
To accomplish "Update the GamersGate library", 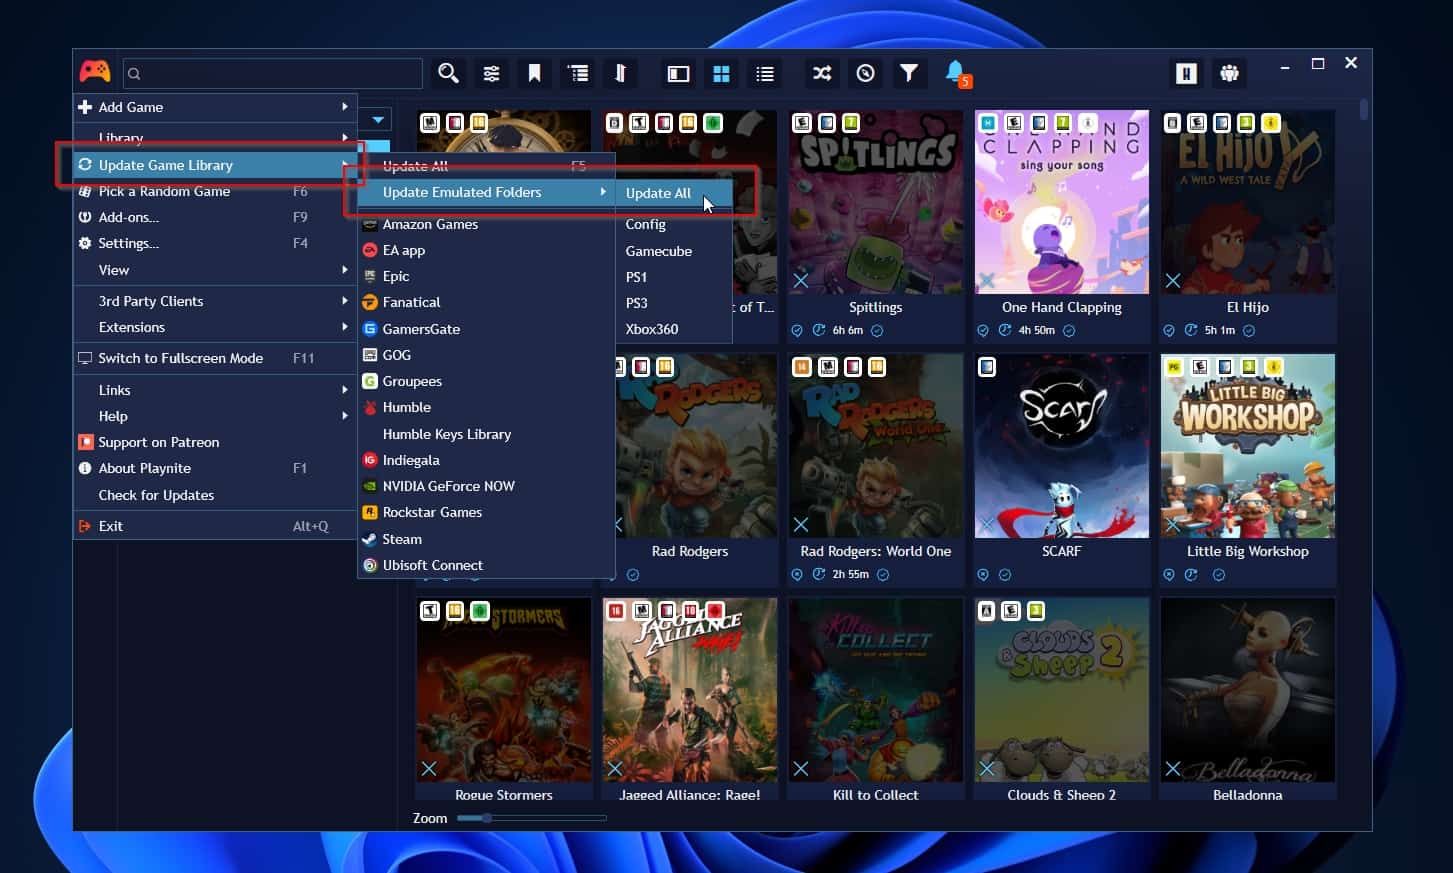I will pyautogui.click(x=487, y=329).
